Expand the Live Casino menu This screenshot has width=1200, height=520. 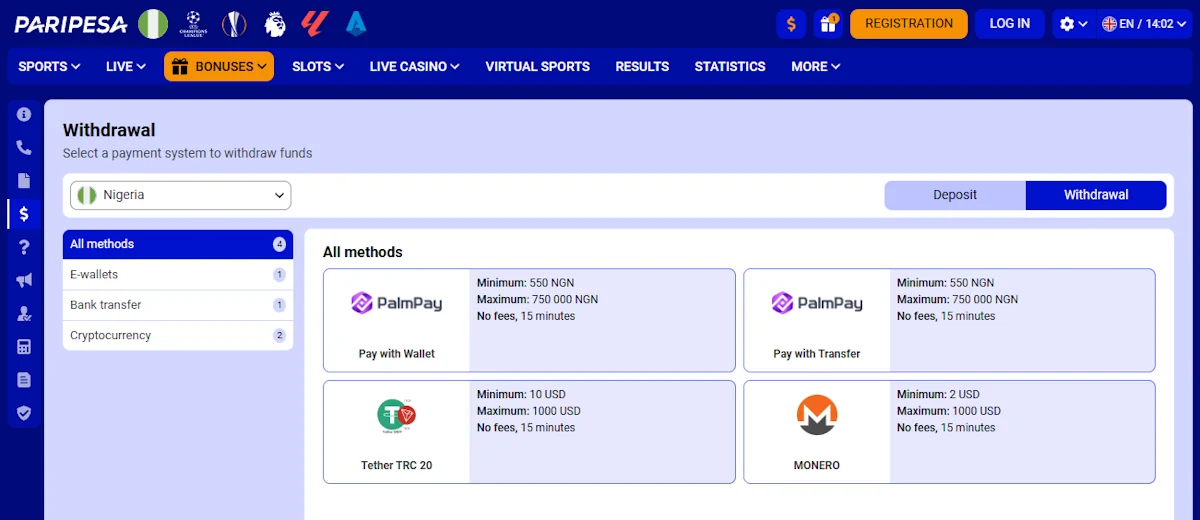[x=414, y=67]
